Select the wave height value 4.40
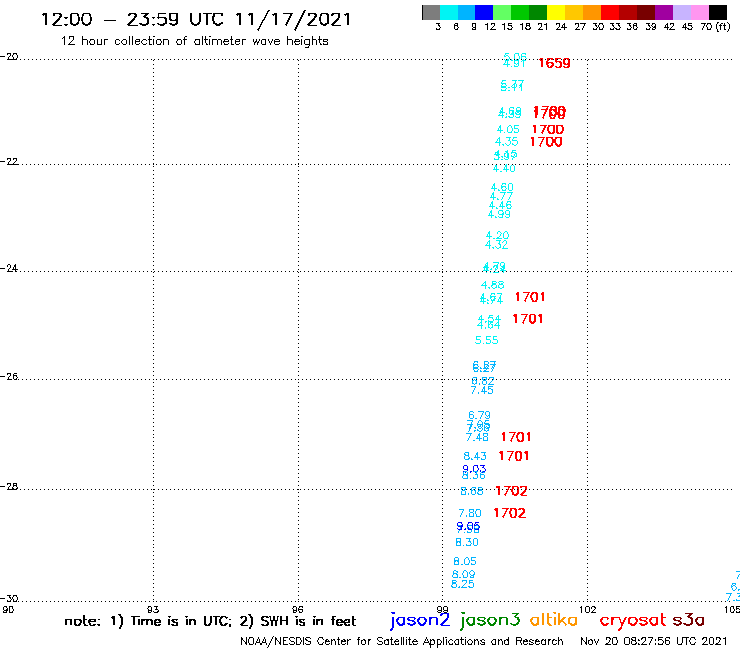The height and width of the screenshot is (650, 740). coord(504,169)
